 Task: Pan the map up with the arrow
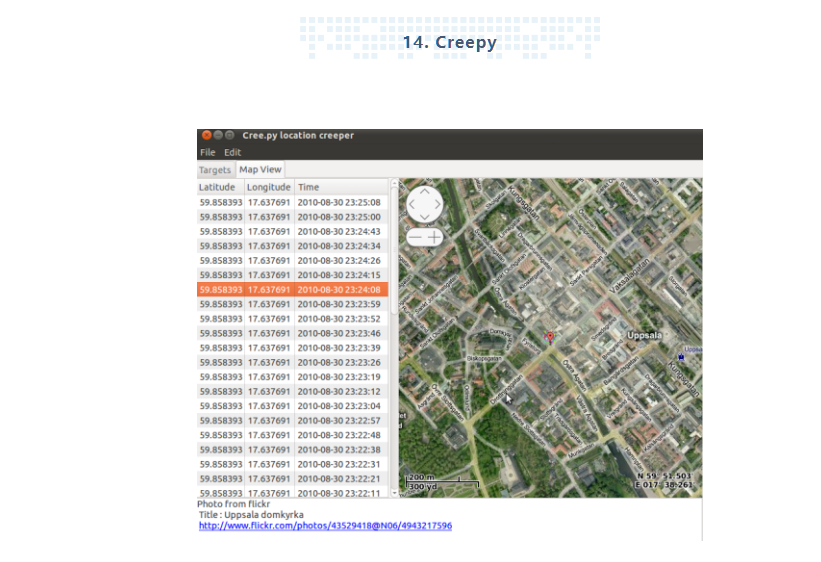point(425,192)
